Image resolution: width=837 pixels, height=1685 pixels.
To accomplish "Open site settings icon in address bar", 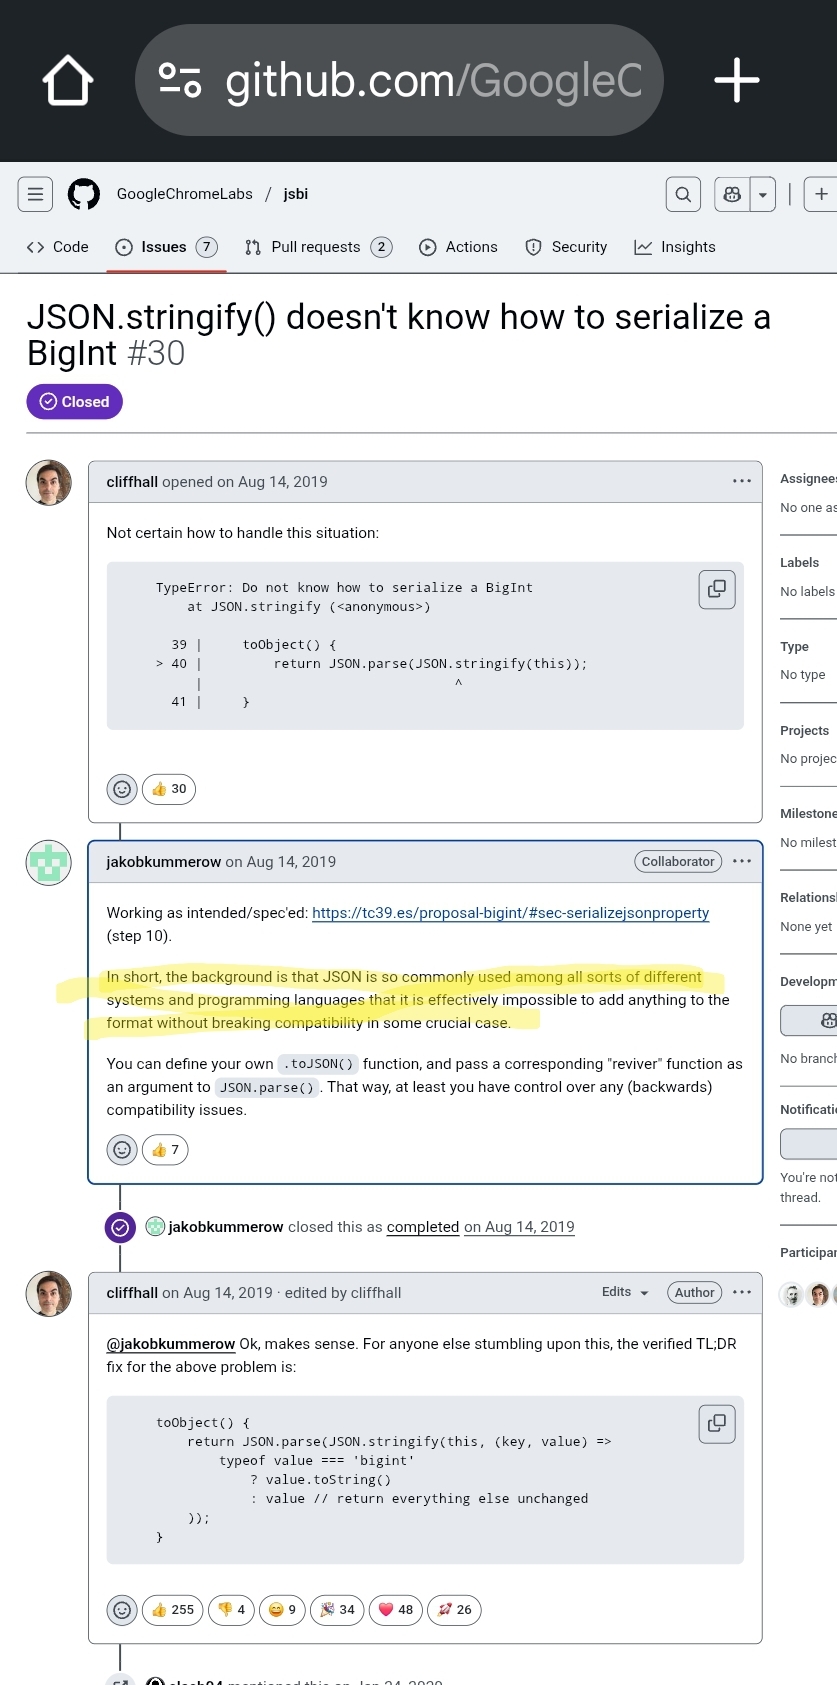I will point(180,80).
